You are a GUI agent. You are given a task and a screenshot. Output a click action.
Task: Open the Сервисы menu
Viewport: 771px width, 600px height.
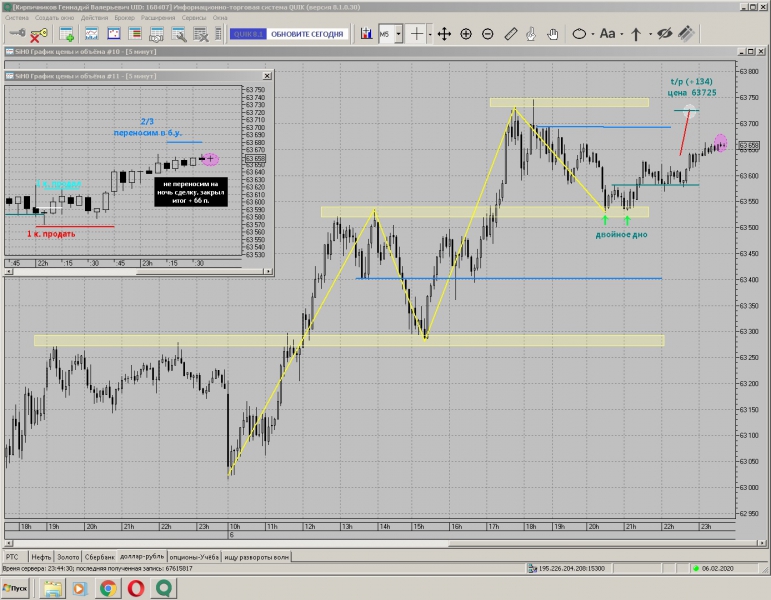tap(194, 18)
